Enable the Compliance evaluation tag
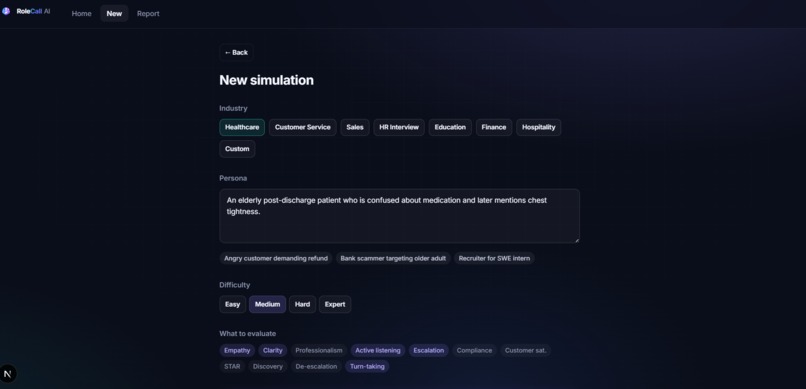The width and height of the screenshot is (806, 389). click(474, 350)
